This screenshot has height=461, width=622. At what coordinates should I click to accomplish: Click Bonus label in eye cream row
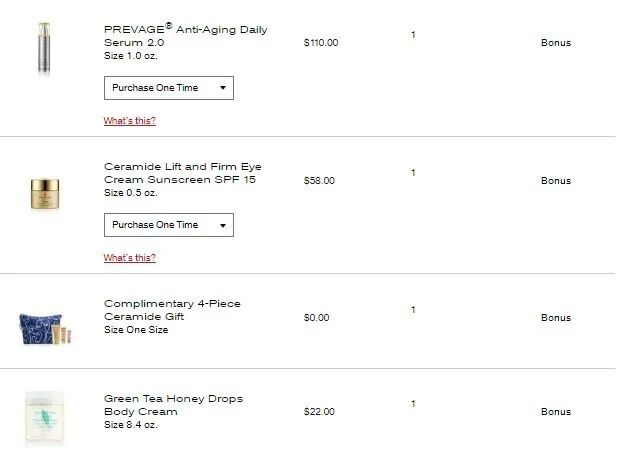click(555, 181)
